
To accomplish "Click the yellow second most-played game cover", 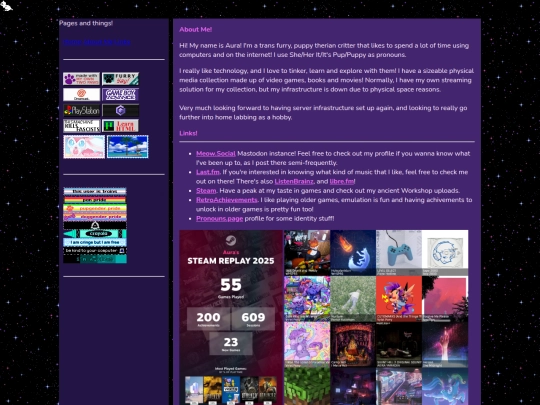I will (x=212, y=390).
